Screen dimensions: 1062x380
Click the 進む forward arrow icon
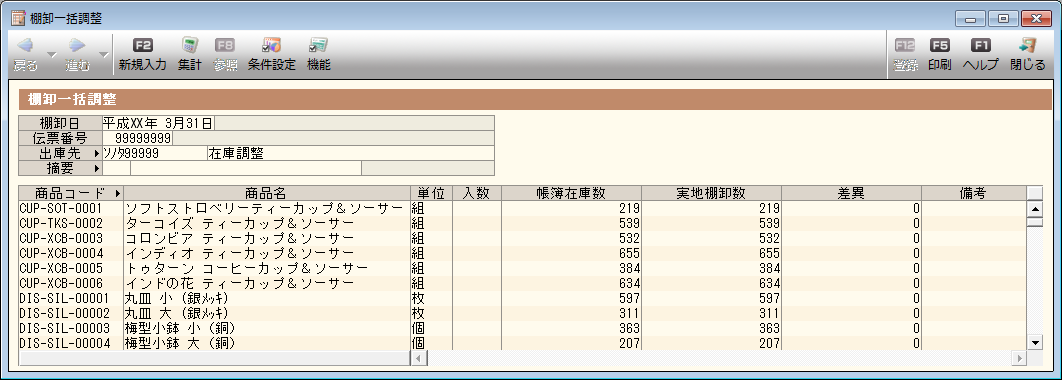(x=77, y=45)
